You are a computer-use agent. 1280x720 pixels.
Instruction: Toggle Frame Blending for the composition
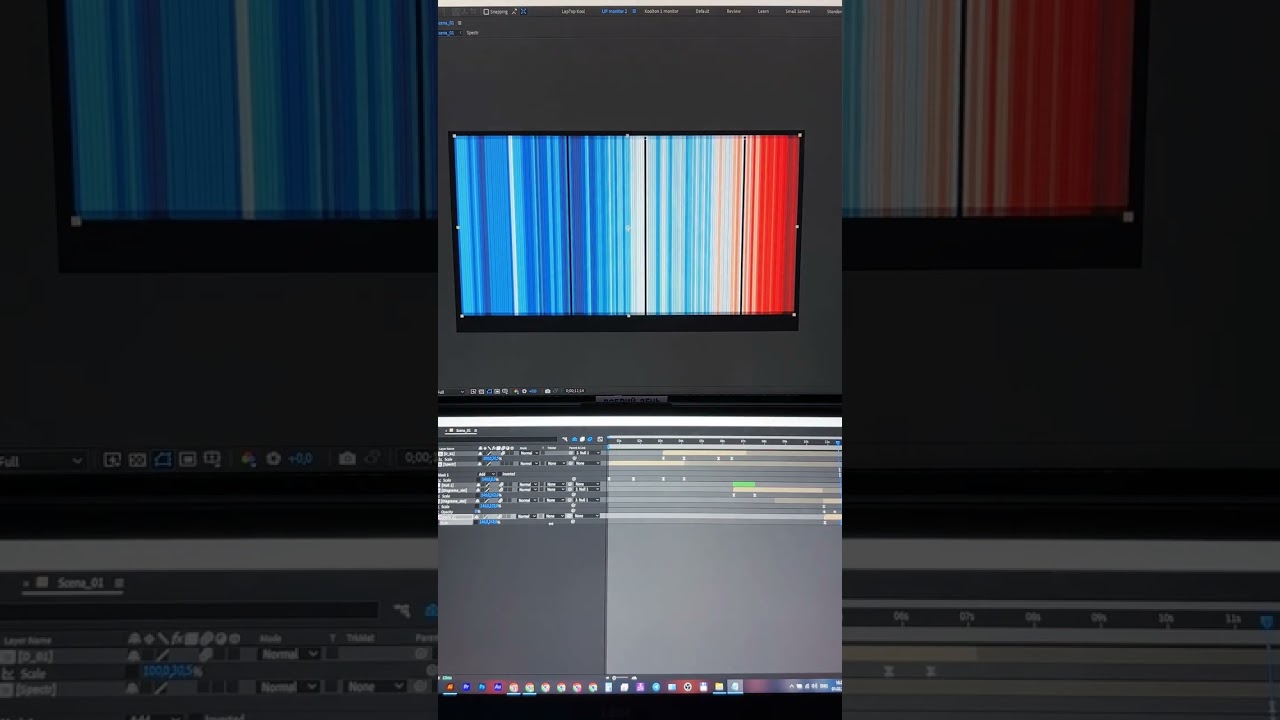coord(582,439)
